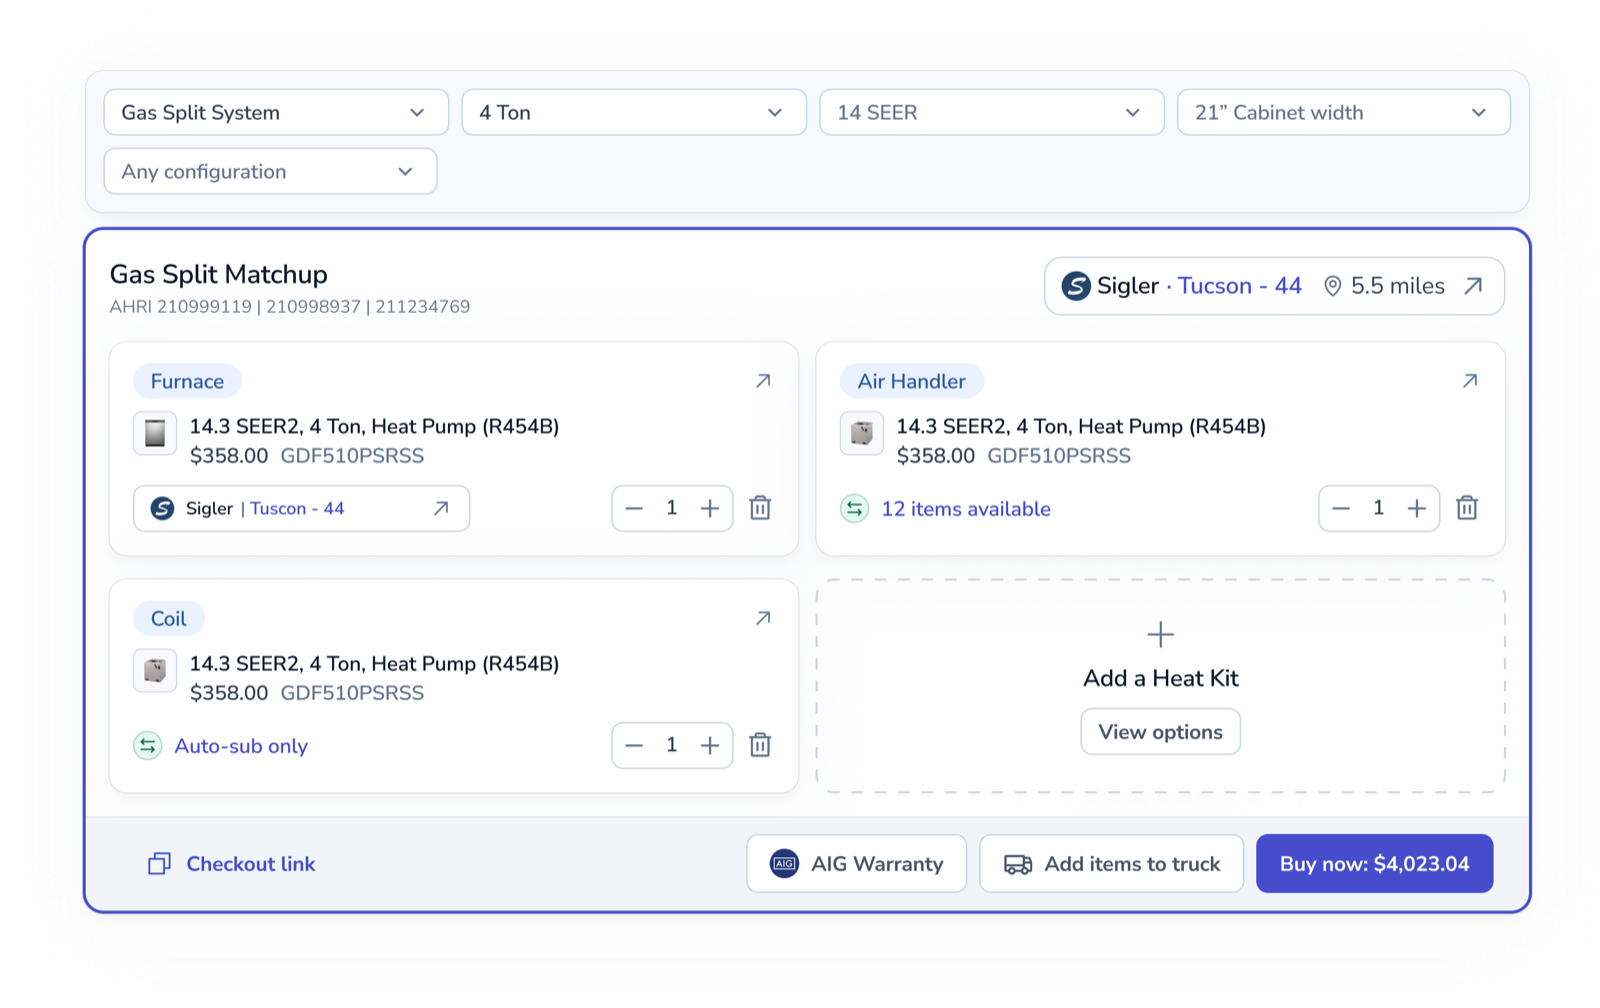Increase the Furnace quantity
This screenshot has width=1600, height=1008.
click(x=710, y=509)
